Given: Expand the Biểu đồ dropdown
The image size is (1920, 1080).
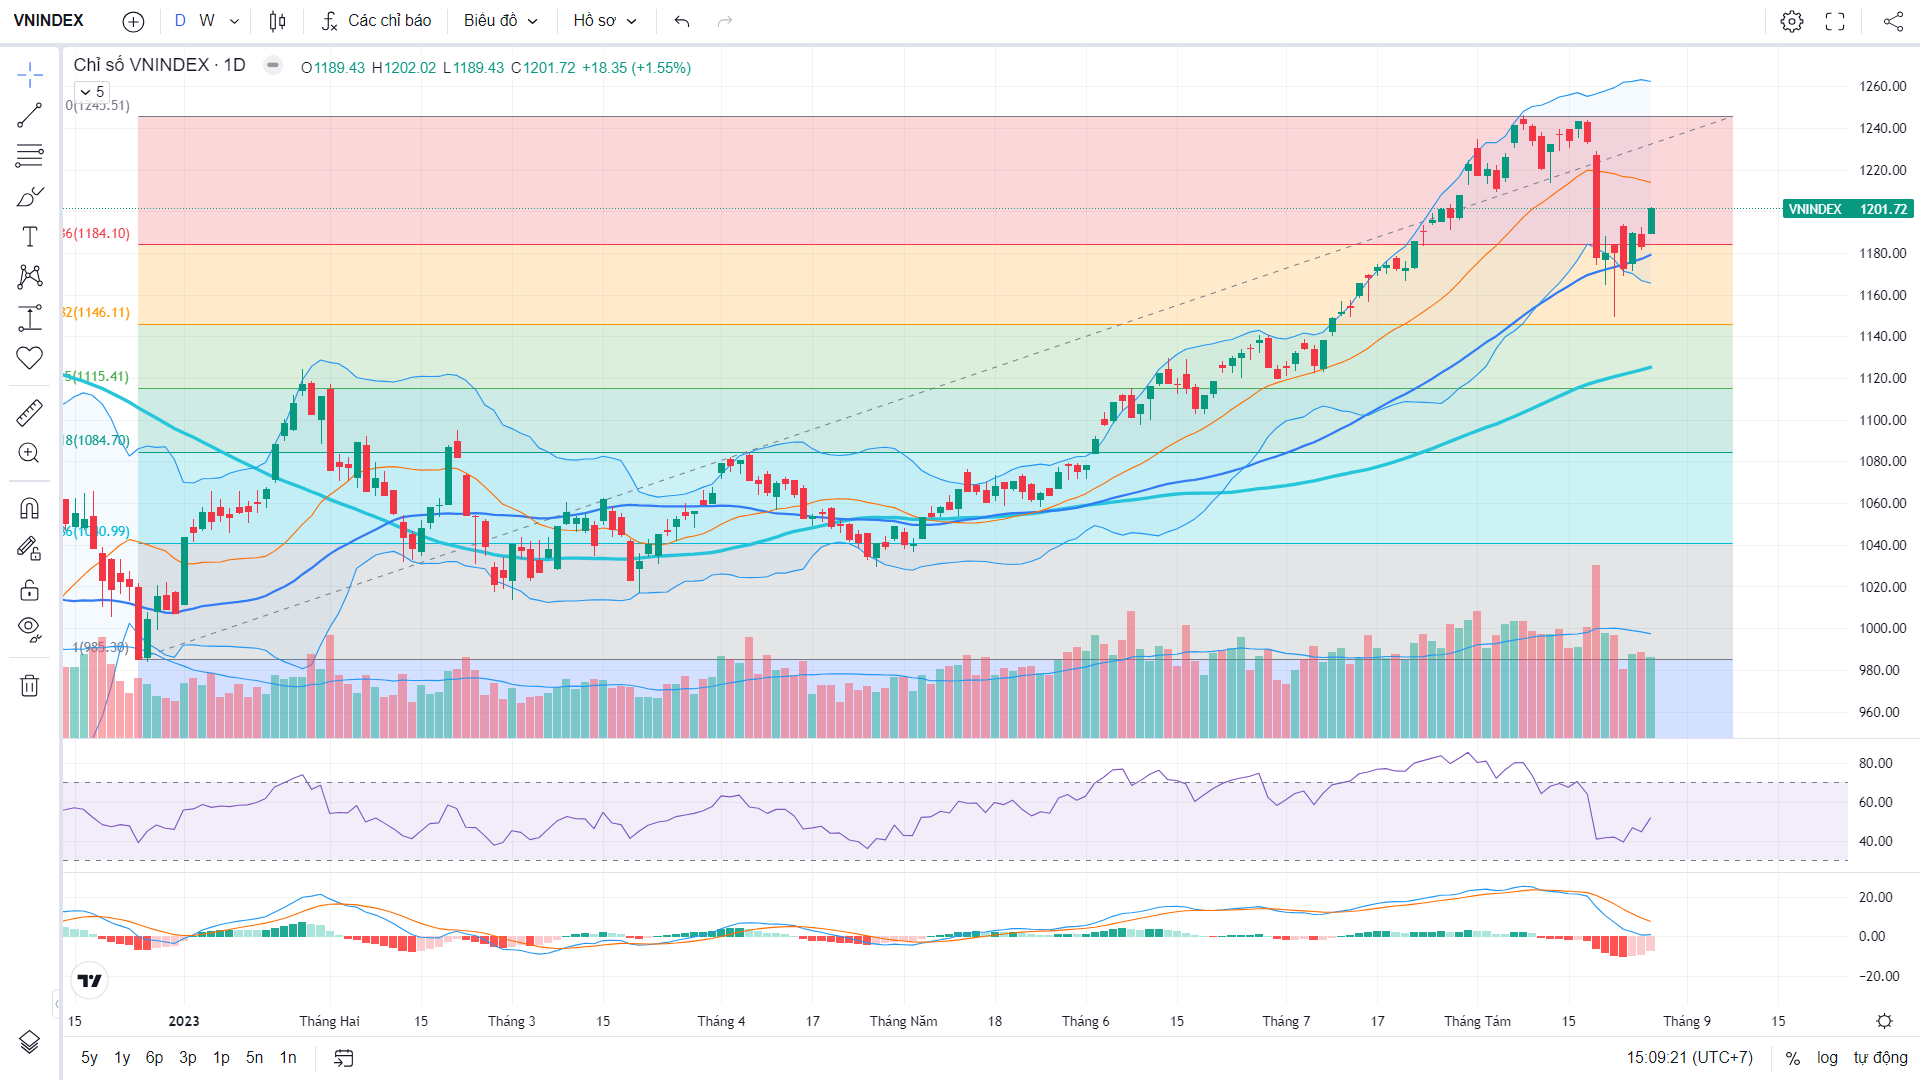Looking at the screenshot, I should click(x=501, y=21).
